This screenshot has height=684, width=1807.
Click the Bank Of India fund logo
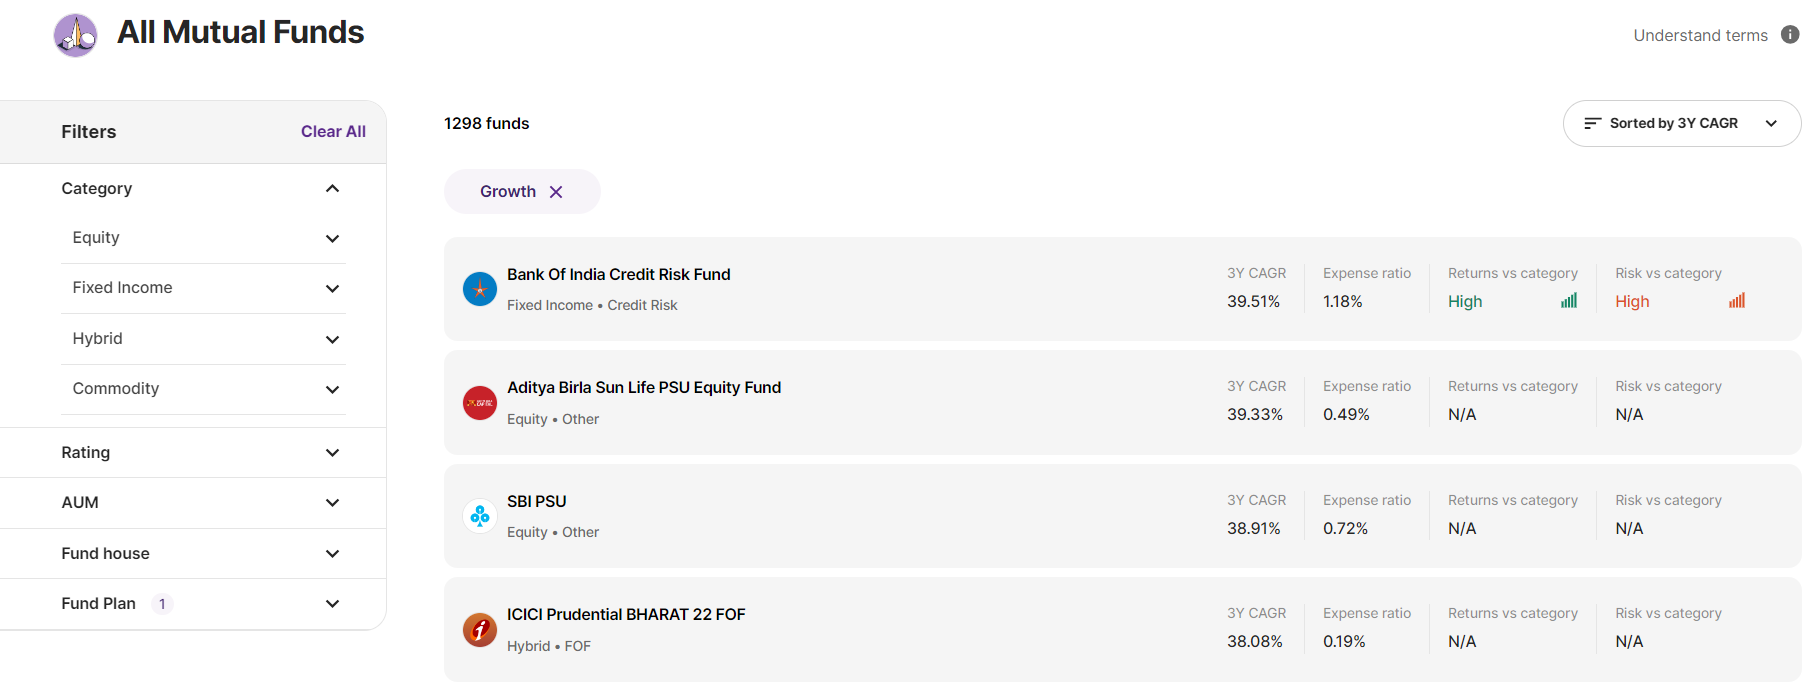pyautogui.click(x=480, y=289)
